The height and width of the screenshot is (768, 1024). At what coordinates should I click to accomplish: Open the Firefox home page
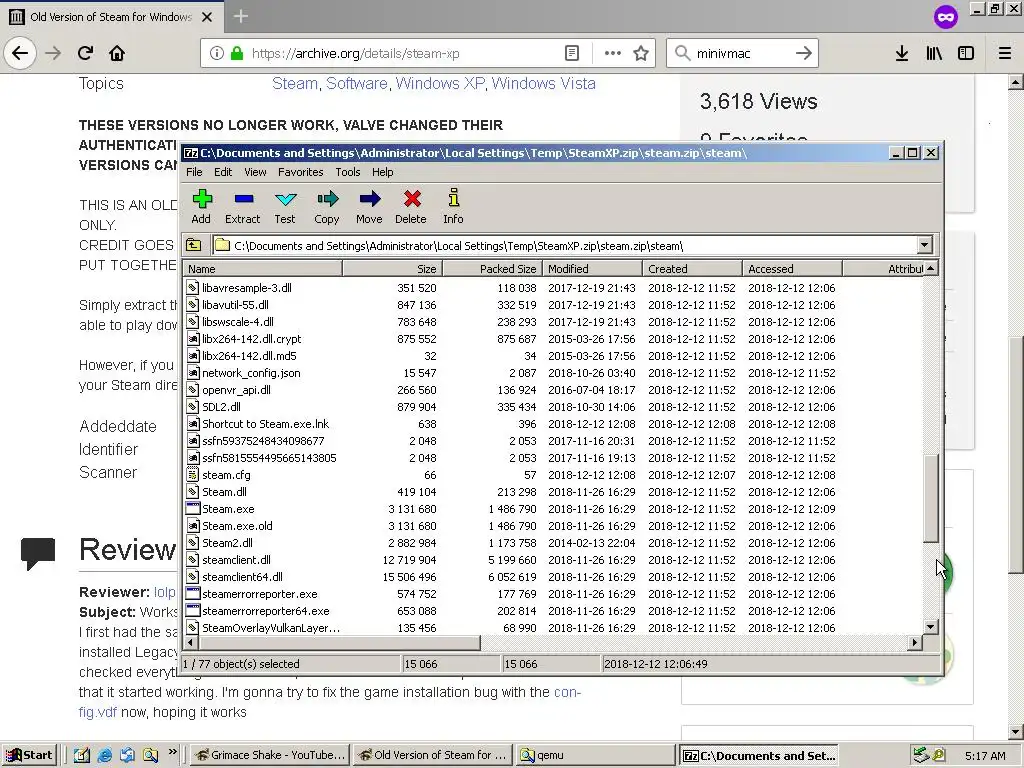click(x=117, y=53)
